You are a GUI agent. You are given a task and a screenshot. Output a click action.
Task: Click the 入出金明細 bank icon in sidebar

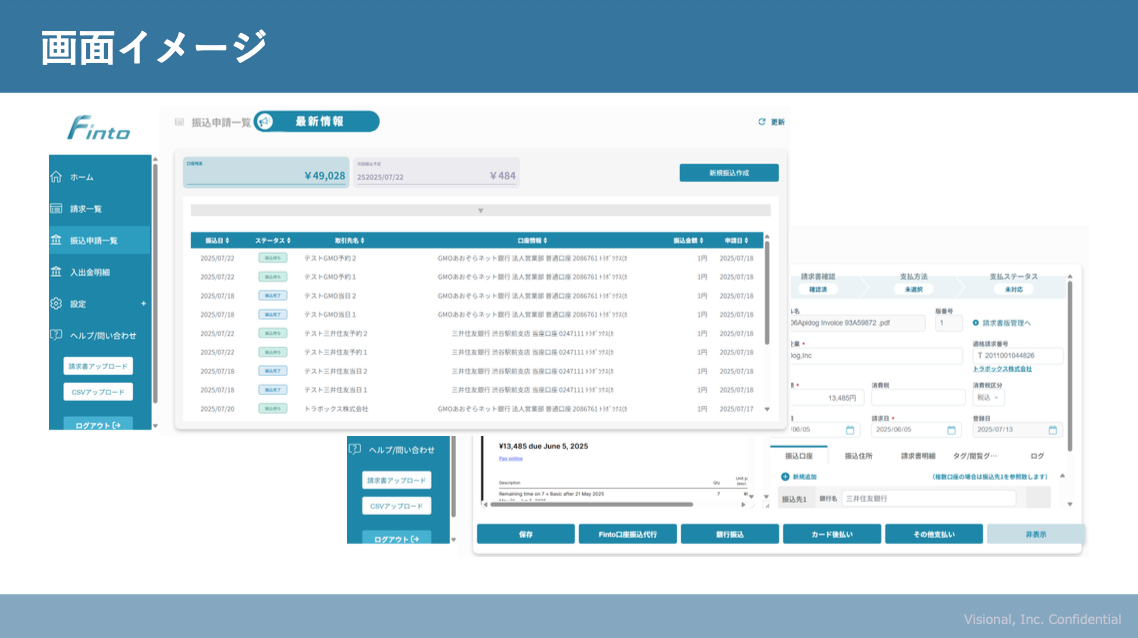click(57, 271)
